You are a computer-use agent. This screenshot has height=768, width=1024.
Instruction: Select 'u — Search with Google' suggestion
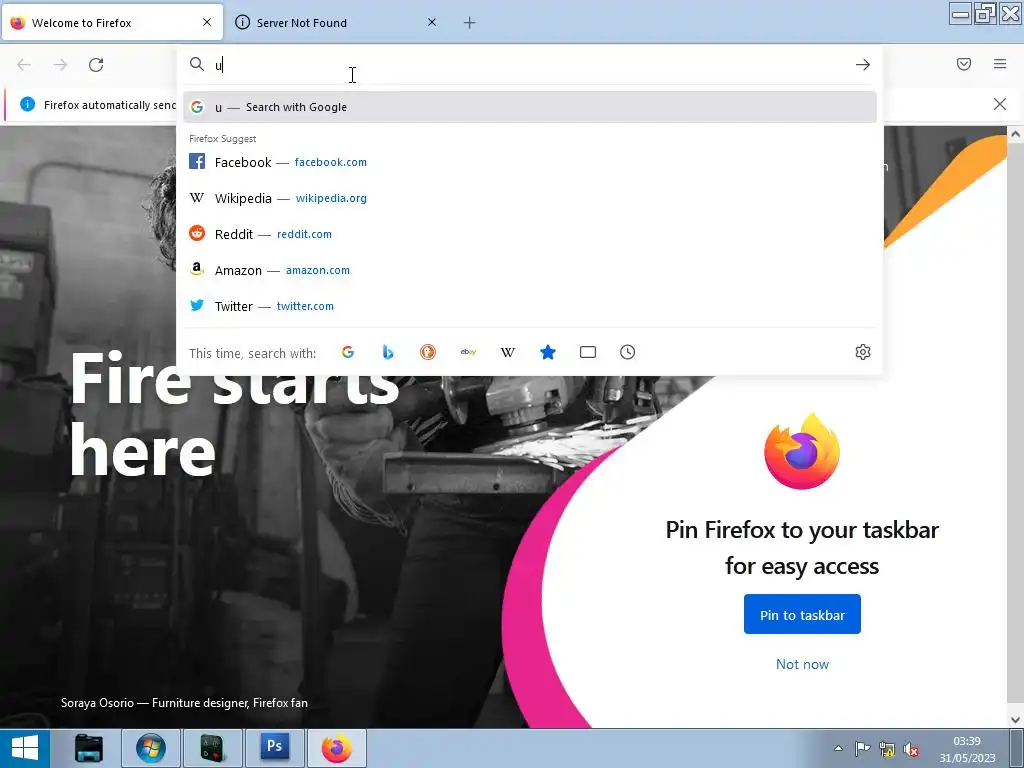[530, 107]
